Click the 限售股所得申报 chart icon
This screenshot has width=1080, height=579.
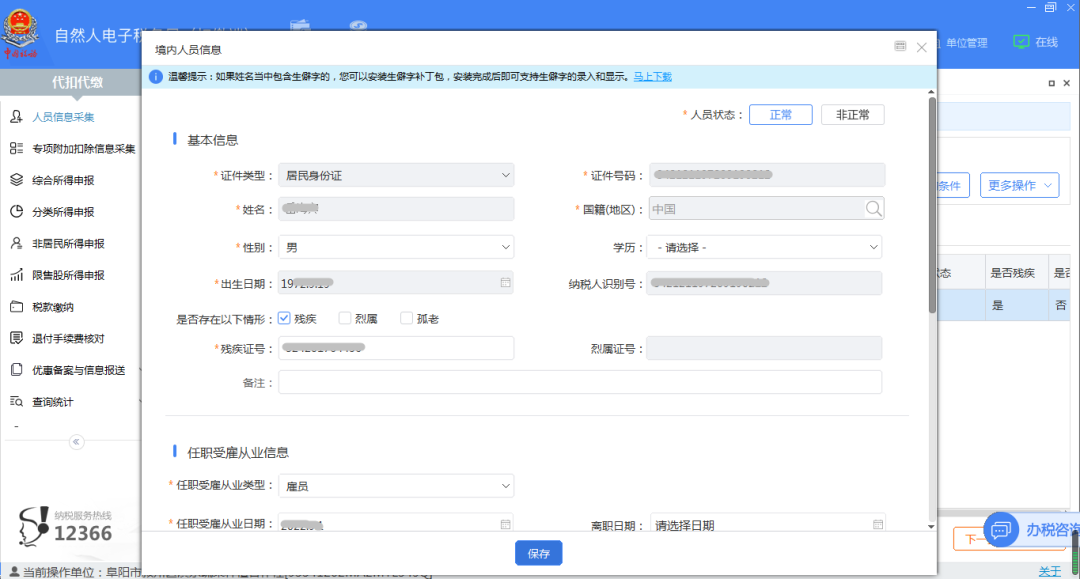[17, 275]
